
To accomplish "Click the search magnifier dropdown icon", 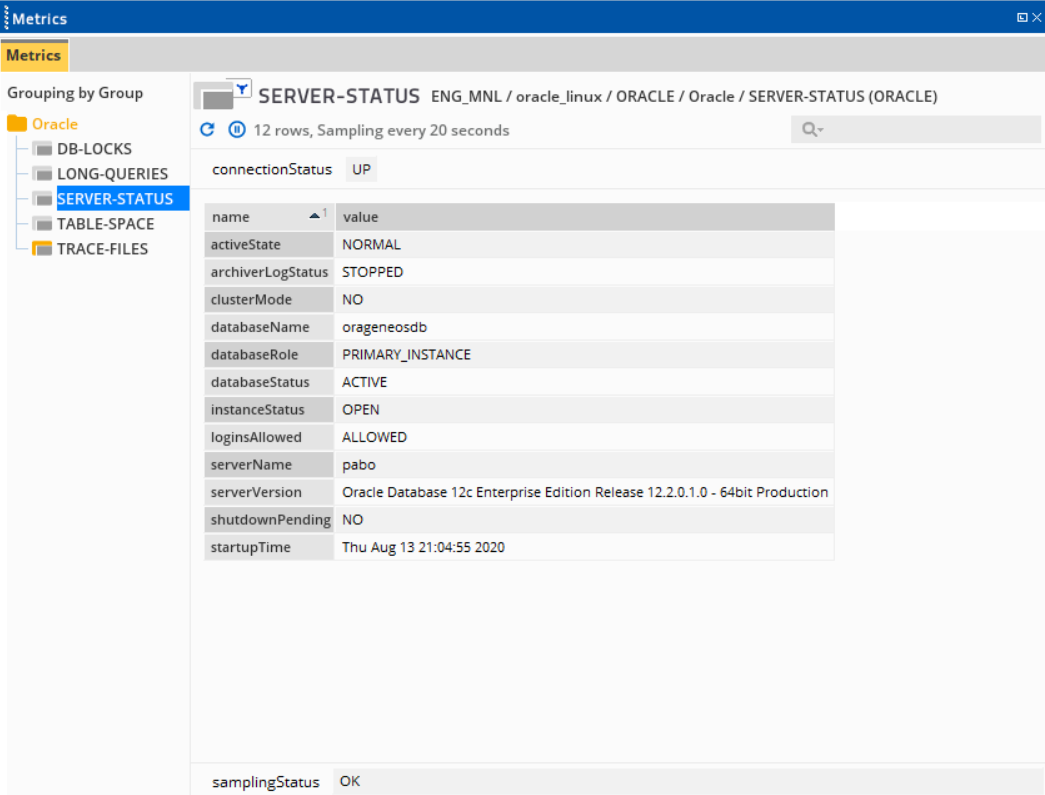I will [x=812, y=129].
